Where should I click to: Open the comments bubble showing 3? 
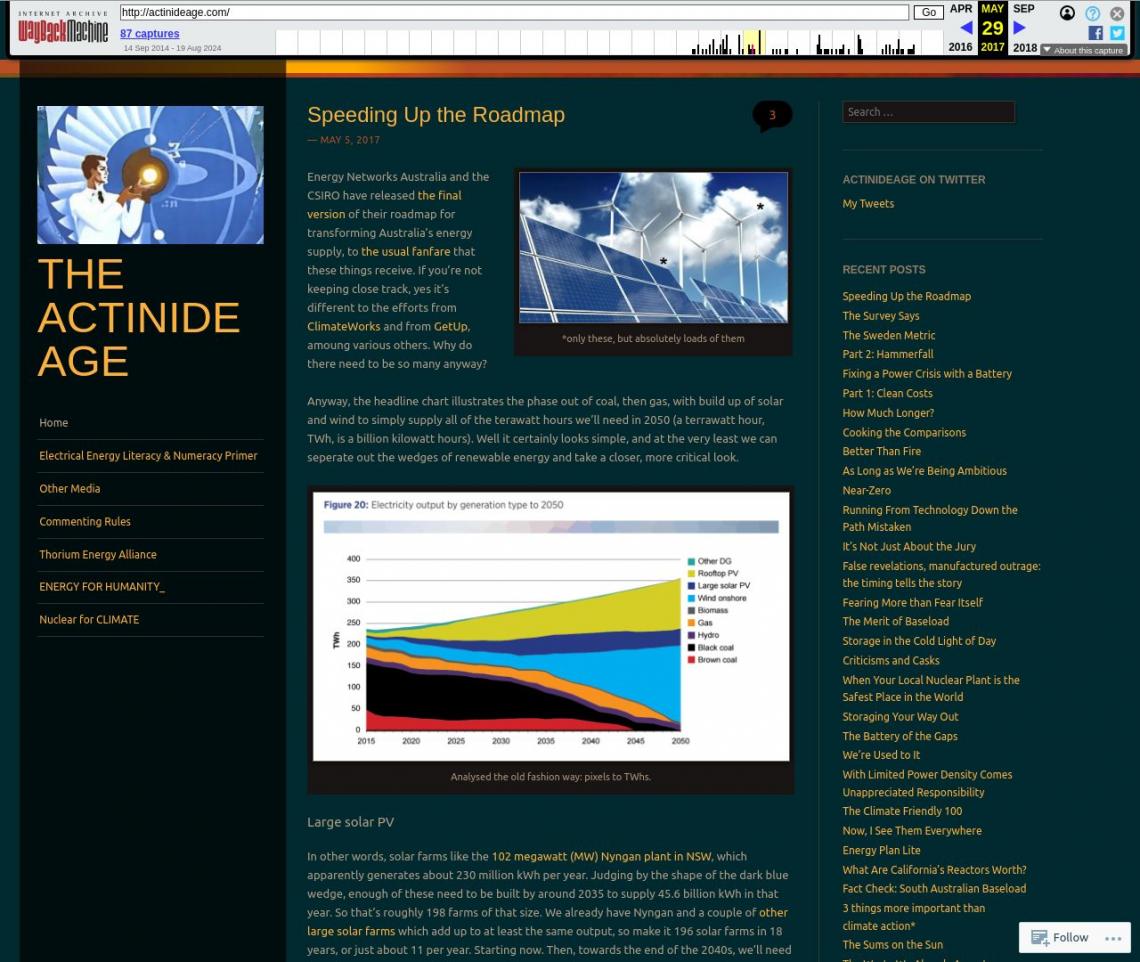click(x=772, y=115)
